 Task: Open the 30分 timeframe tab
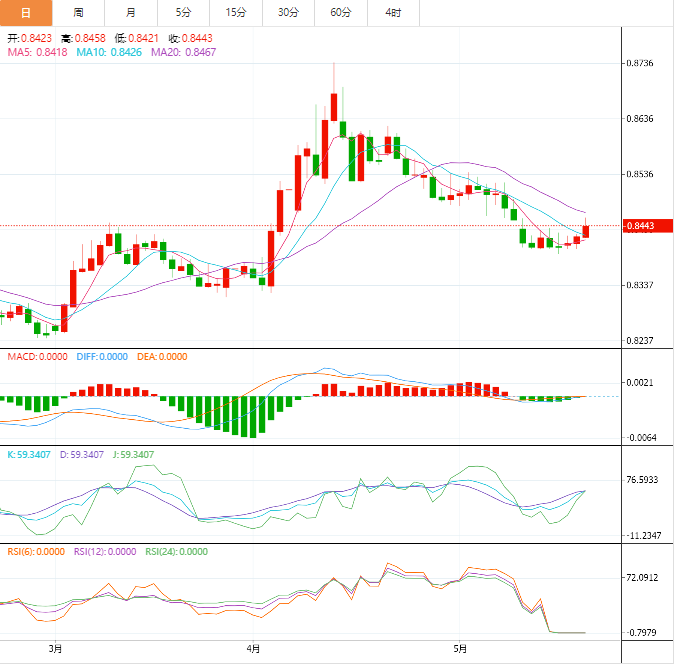[288, 13]
